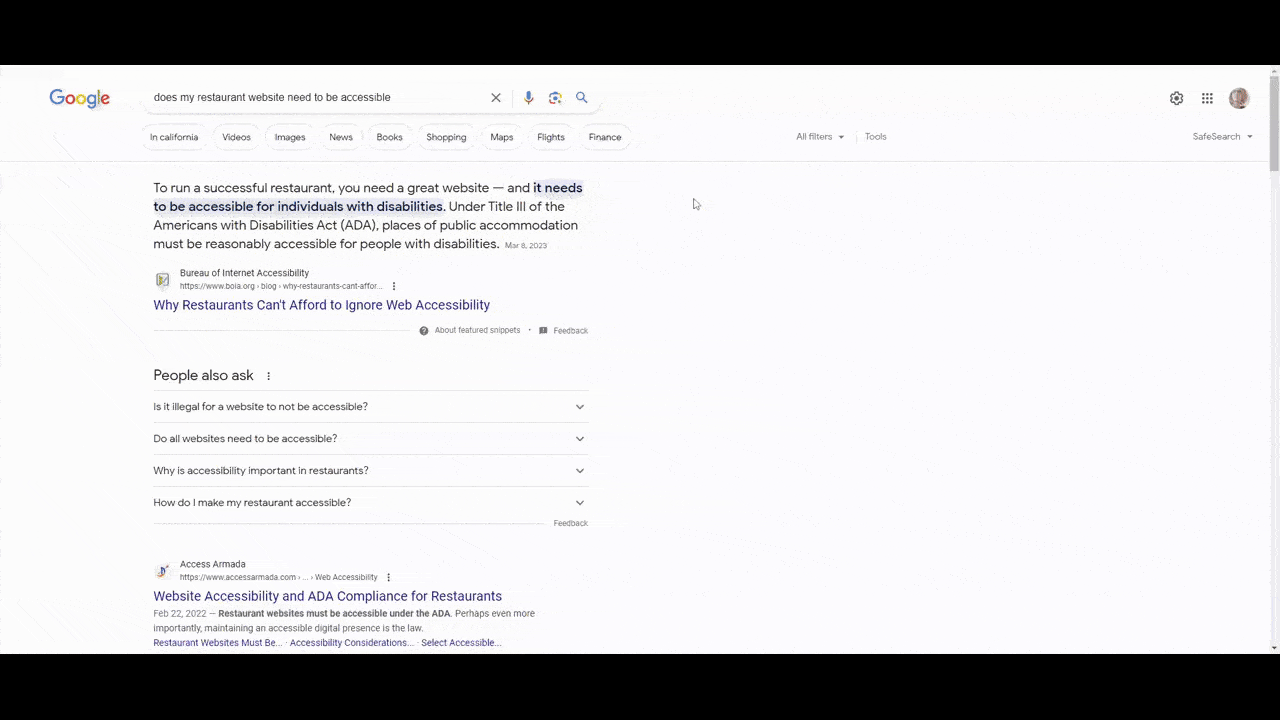The height and width of the screenshot is (720, 1280).
Task: Click the accessarmada.com URL breadcrumb
Action: pos(279,578)
